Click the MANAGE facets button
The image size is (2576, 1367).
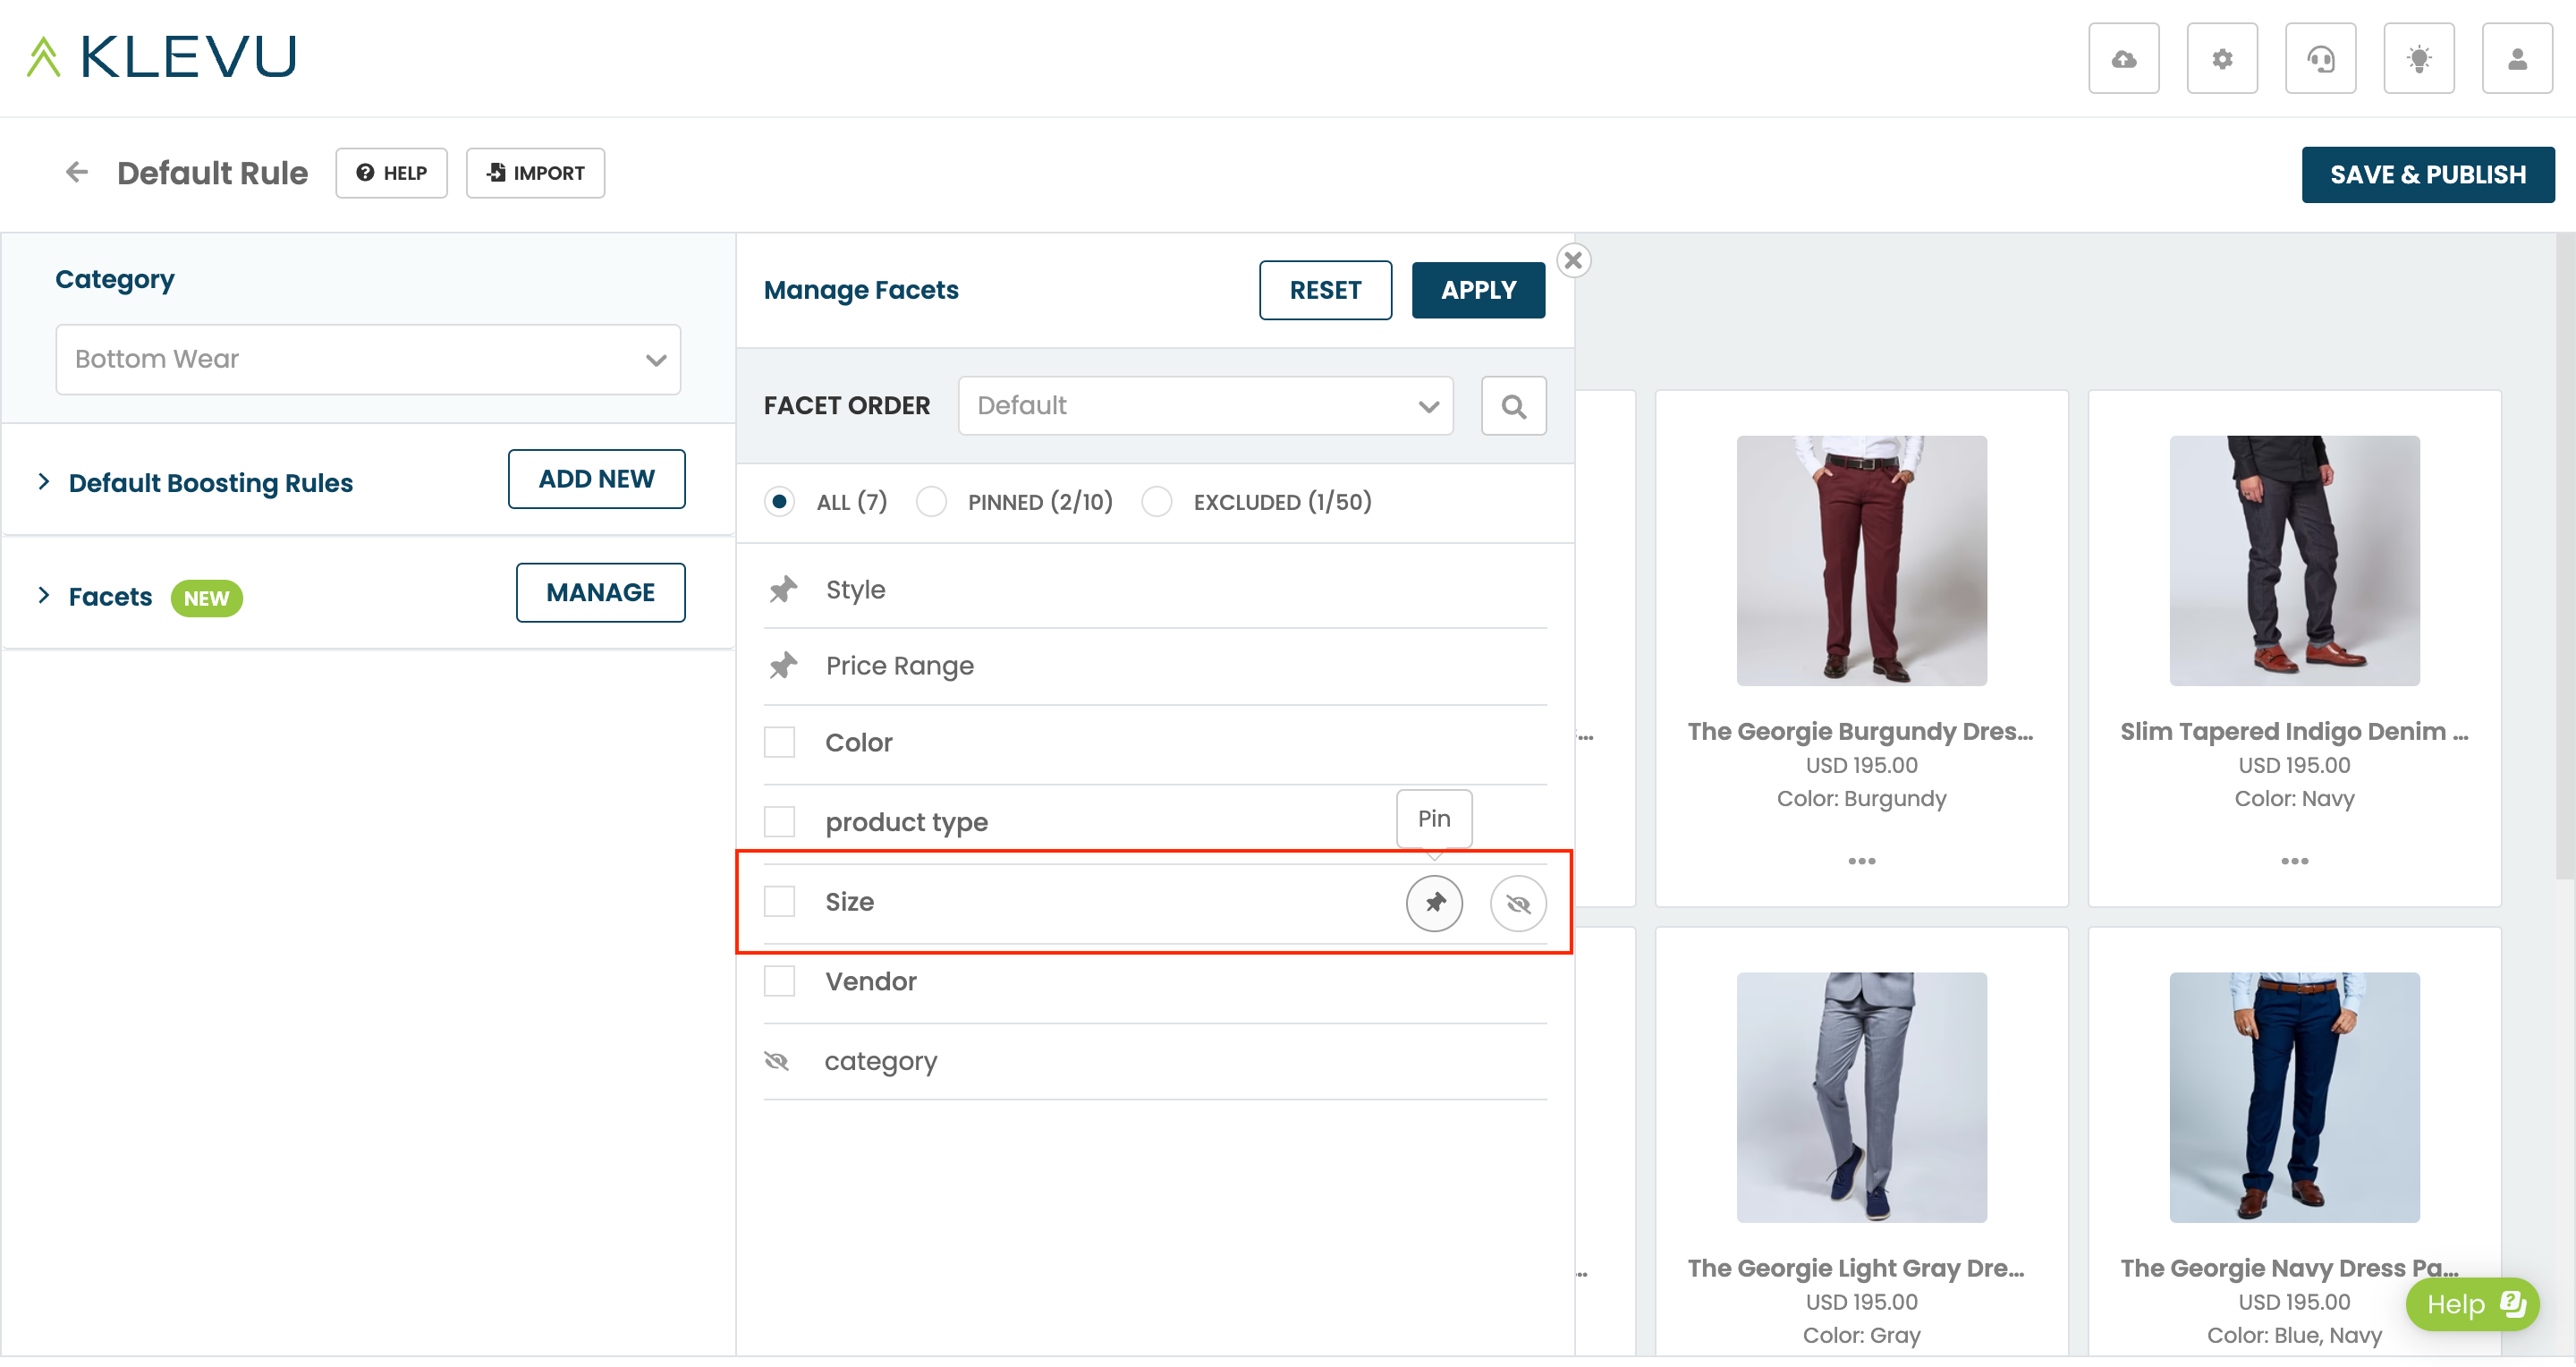click(x=600, y=593)
